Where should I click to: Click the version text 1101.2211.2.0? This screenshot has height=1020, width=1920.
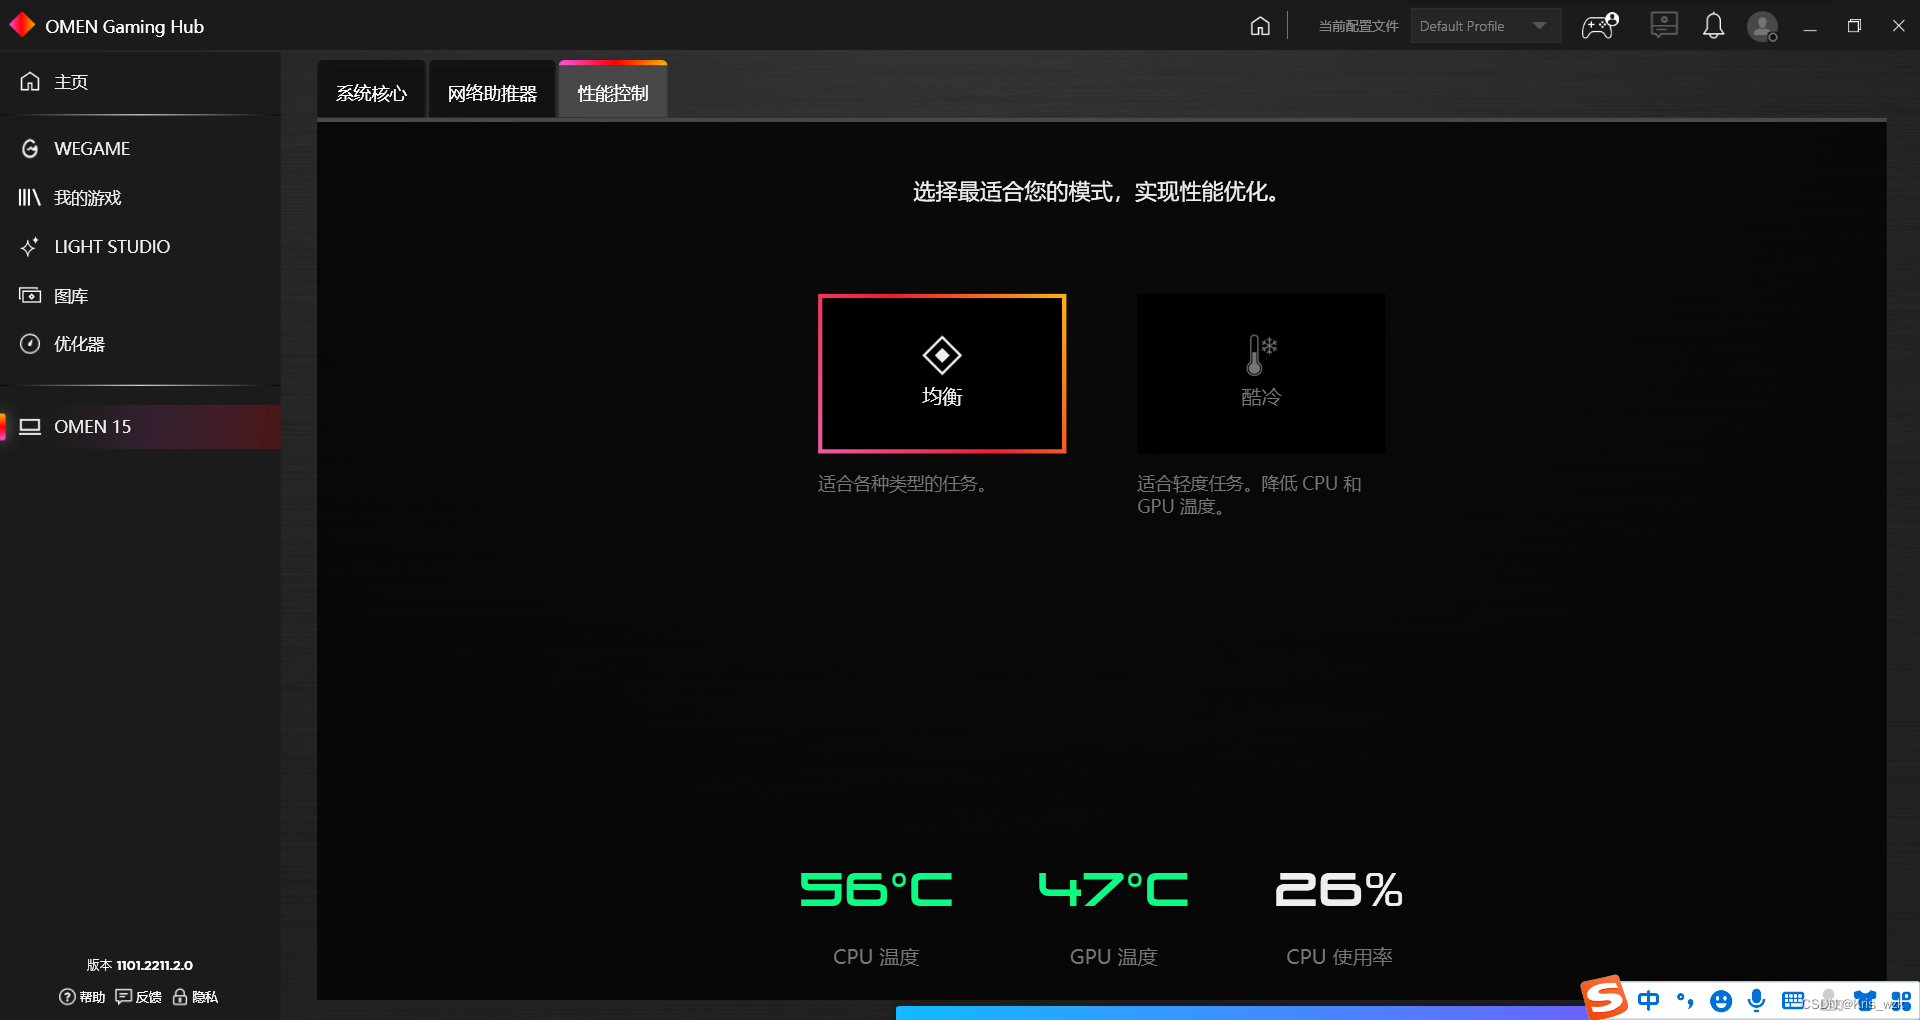(x=154, y=965)
